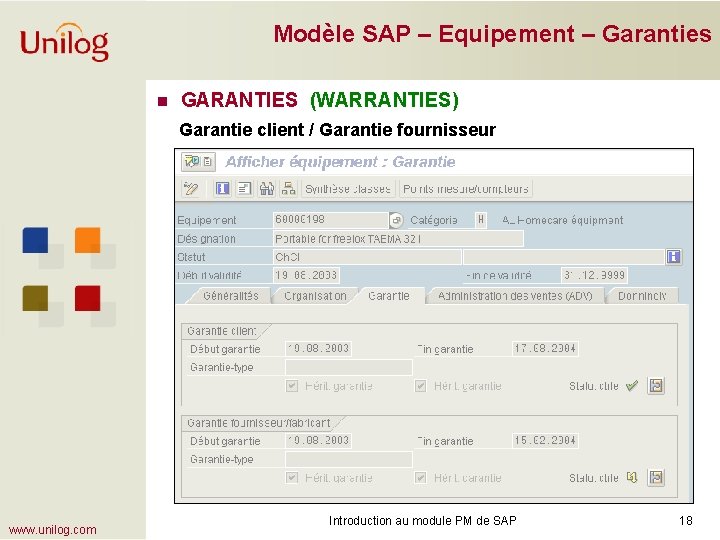This screenshot has width=720, height=540.
Task: Click the warranty check button icon in Garantie client
Action: pyautogui.click(x=656, y=386)
